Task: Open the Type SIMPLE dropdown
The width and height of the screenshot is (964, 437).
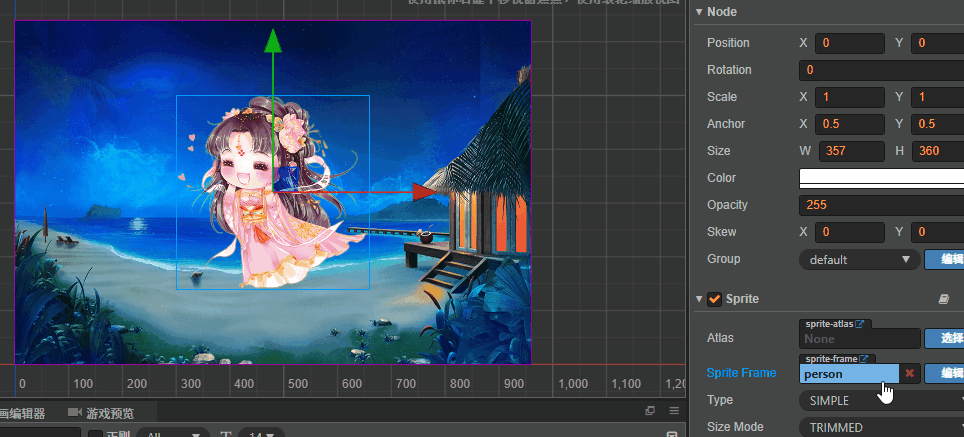Action: click(882, 401)
